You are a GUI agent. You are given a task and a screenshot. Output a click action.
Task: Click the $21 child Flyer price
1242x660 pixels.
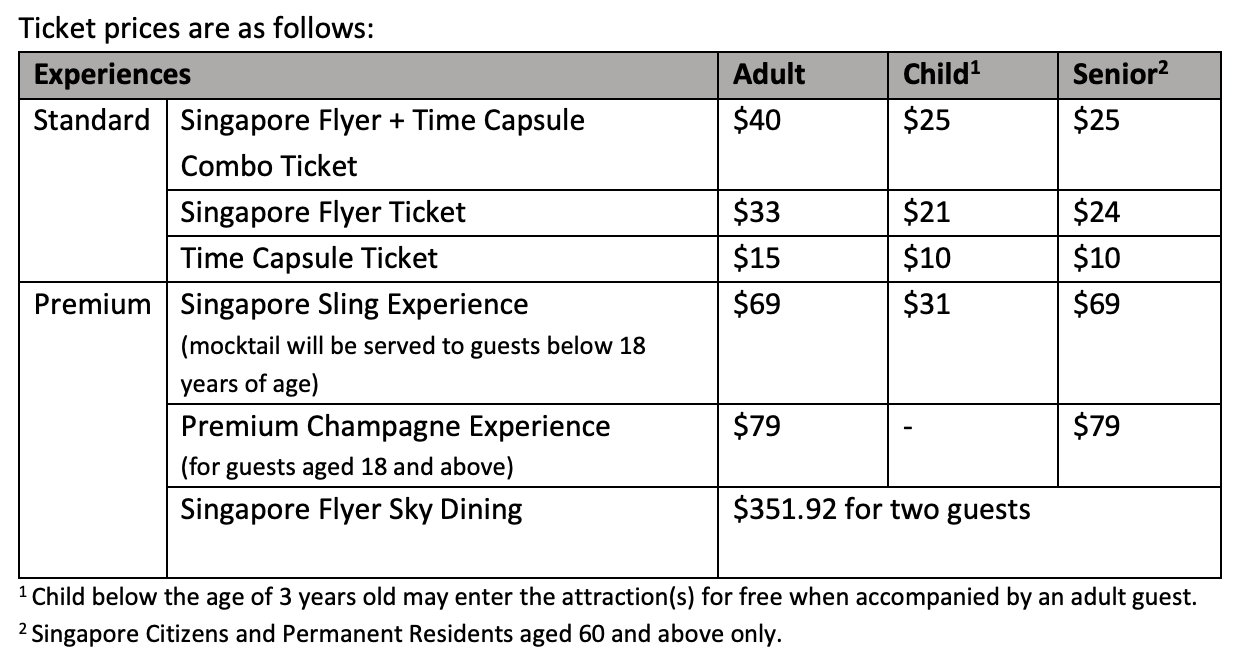[926, 212]
